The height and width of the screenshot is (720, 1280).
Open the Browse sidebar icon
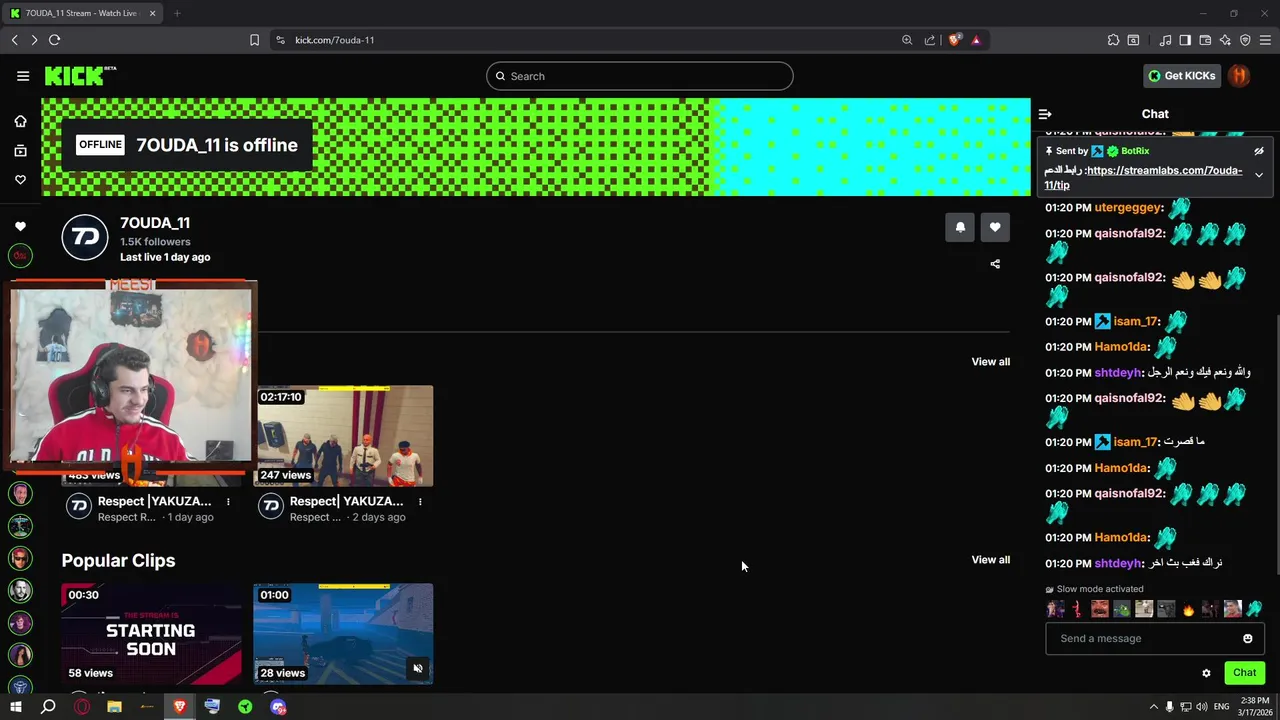click(x=20, y=151)
